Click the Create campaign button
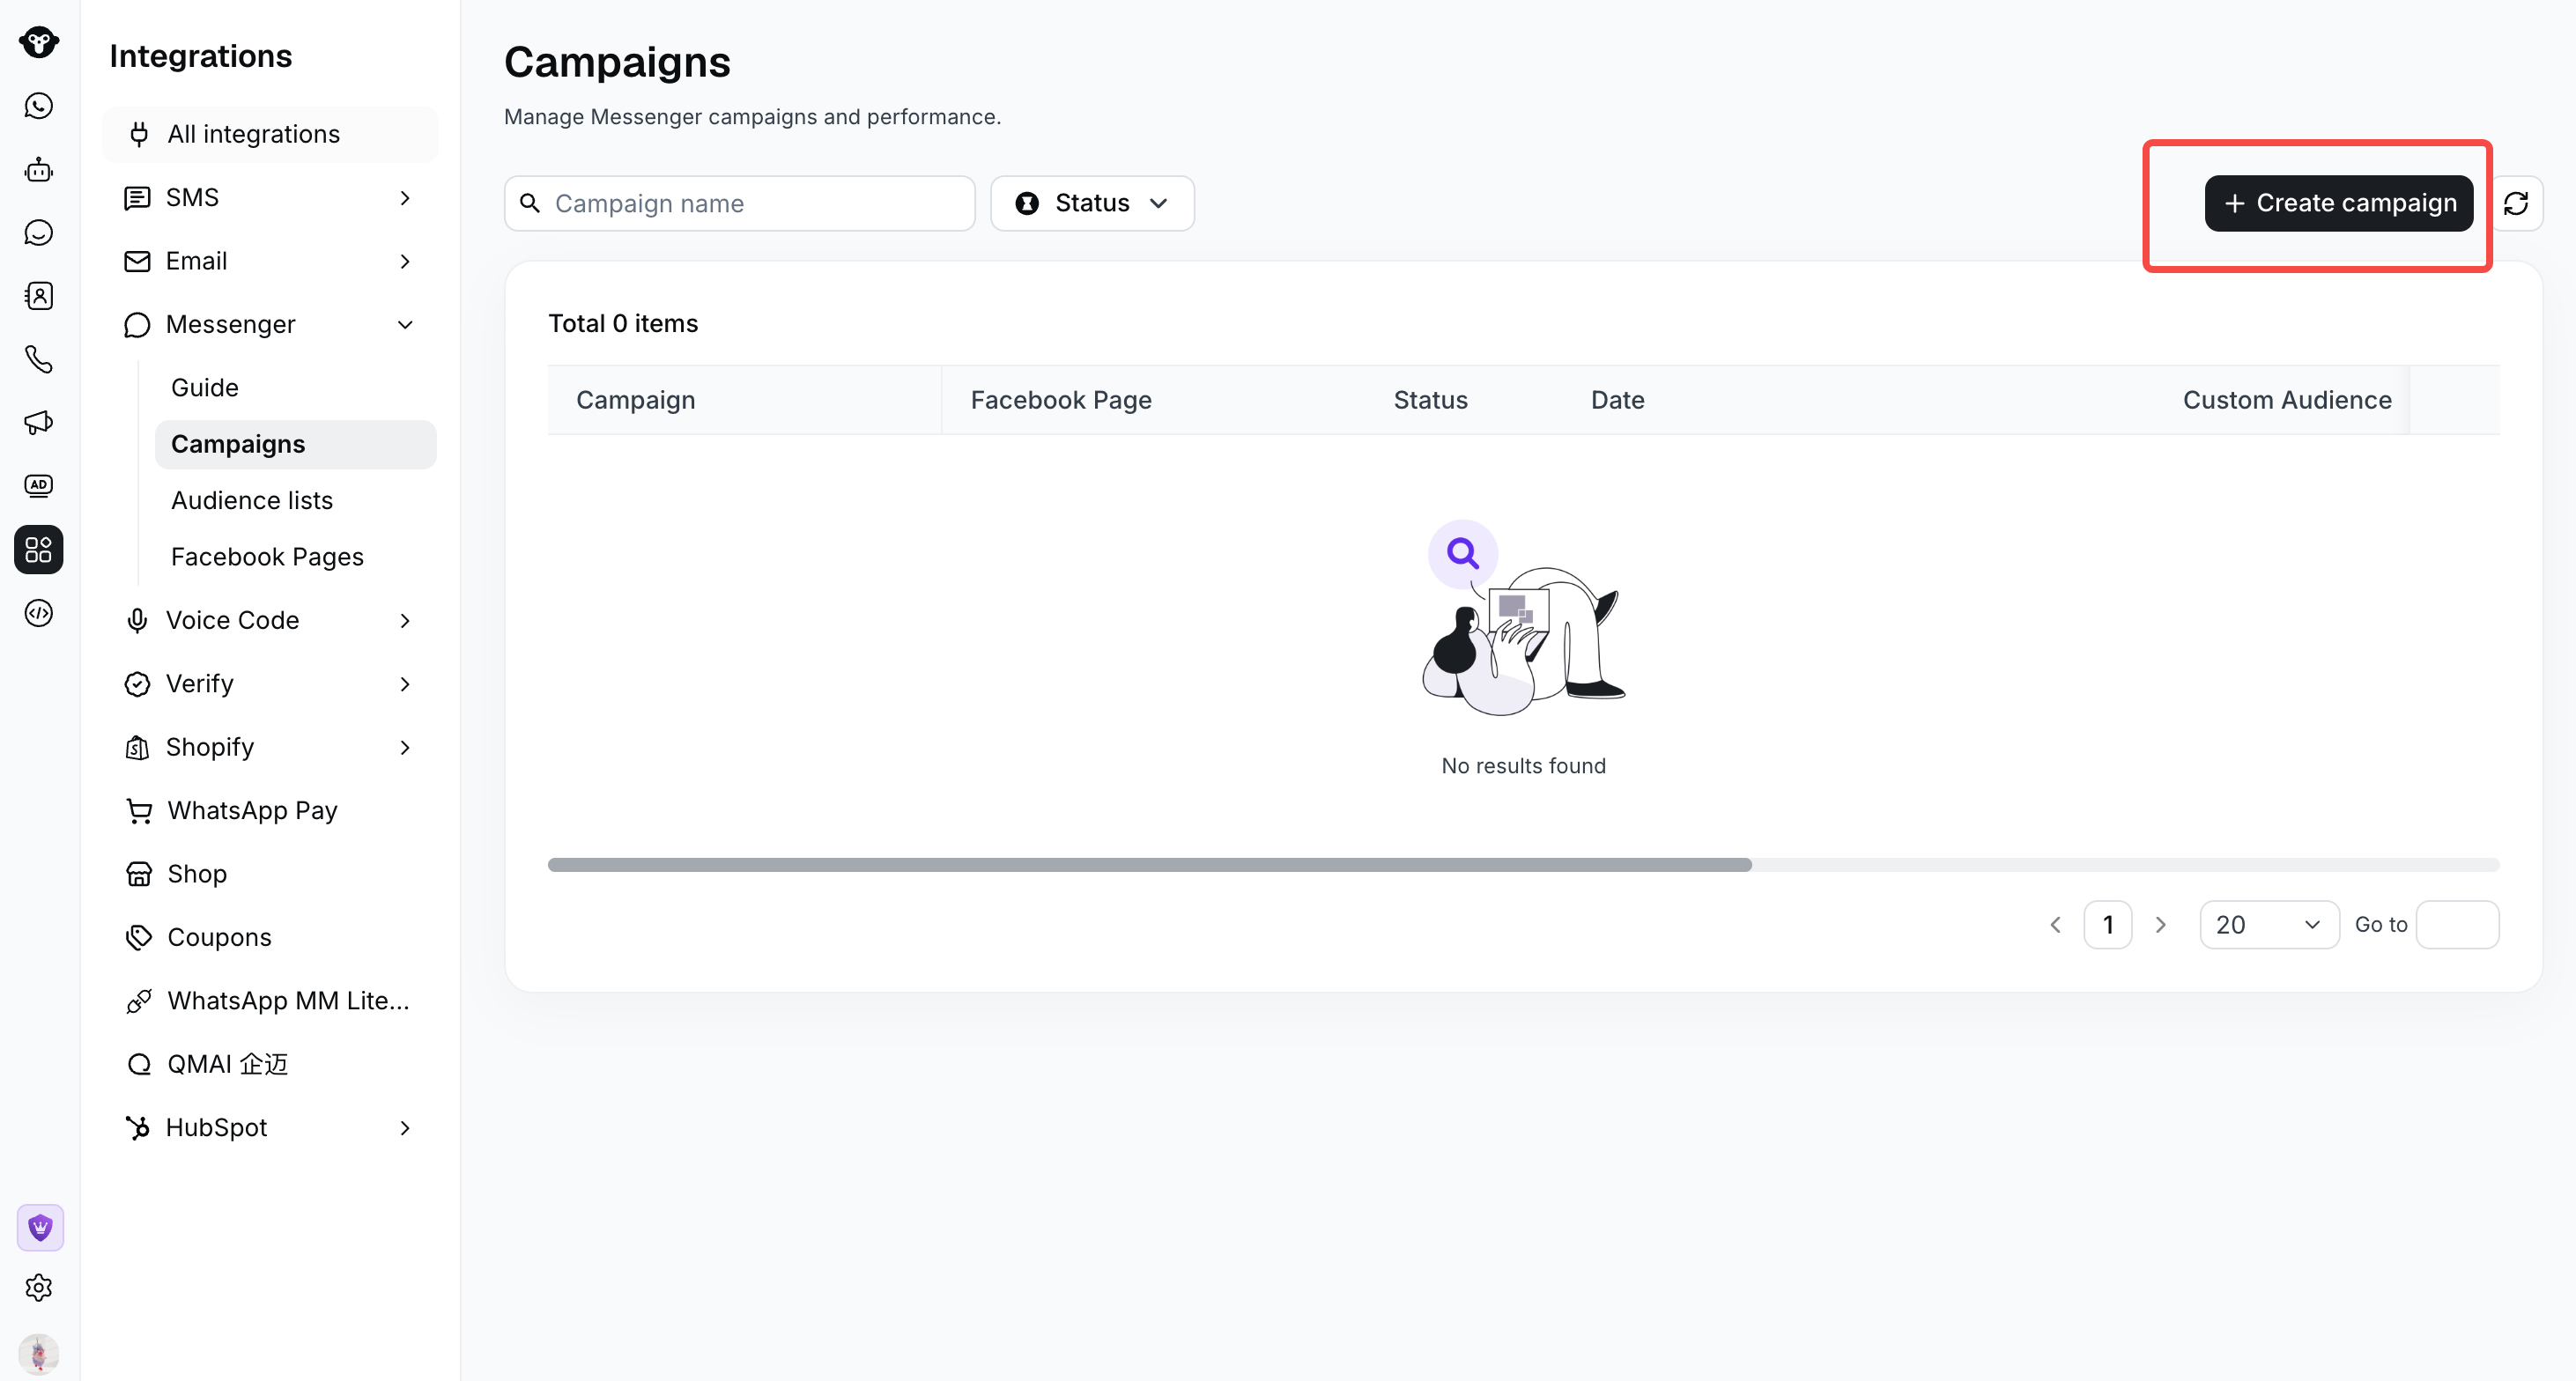This screenshot has height=1381, width=2576. (2339, 203)
